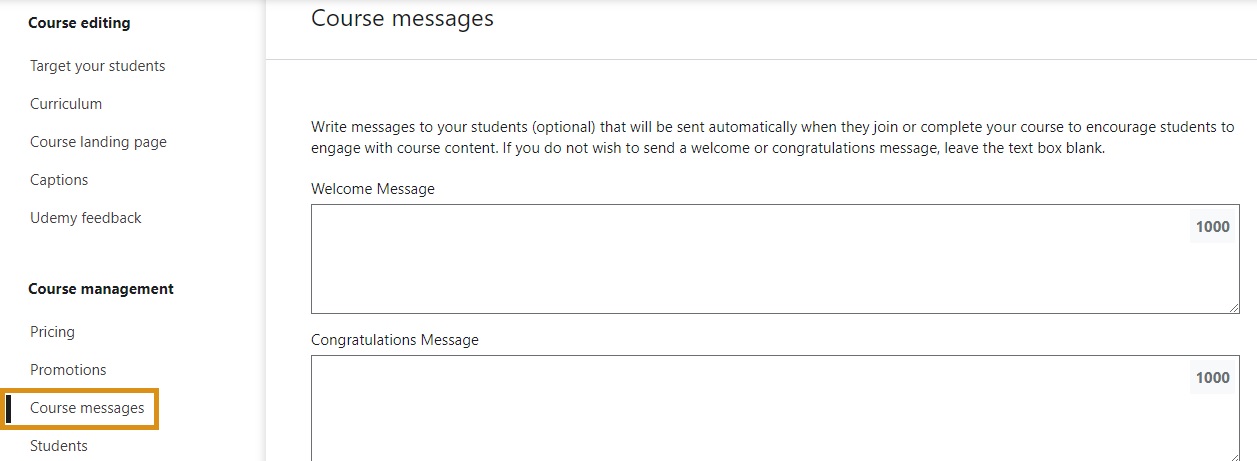
Task: Select Captions in the sidebar
Action: pos(59,180)
